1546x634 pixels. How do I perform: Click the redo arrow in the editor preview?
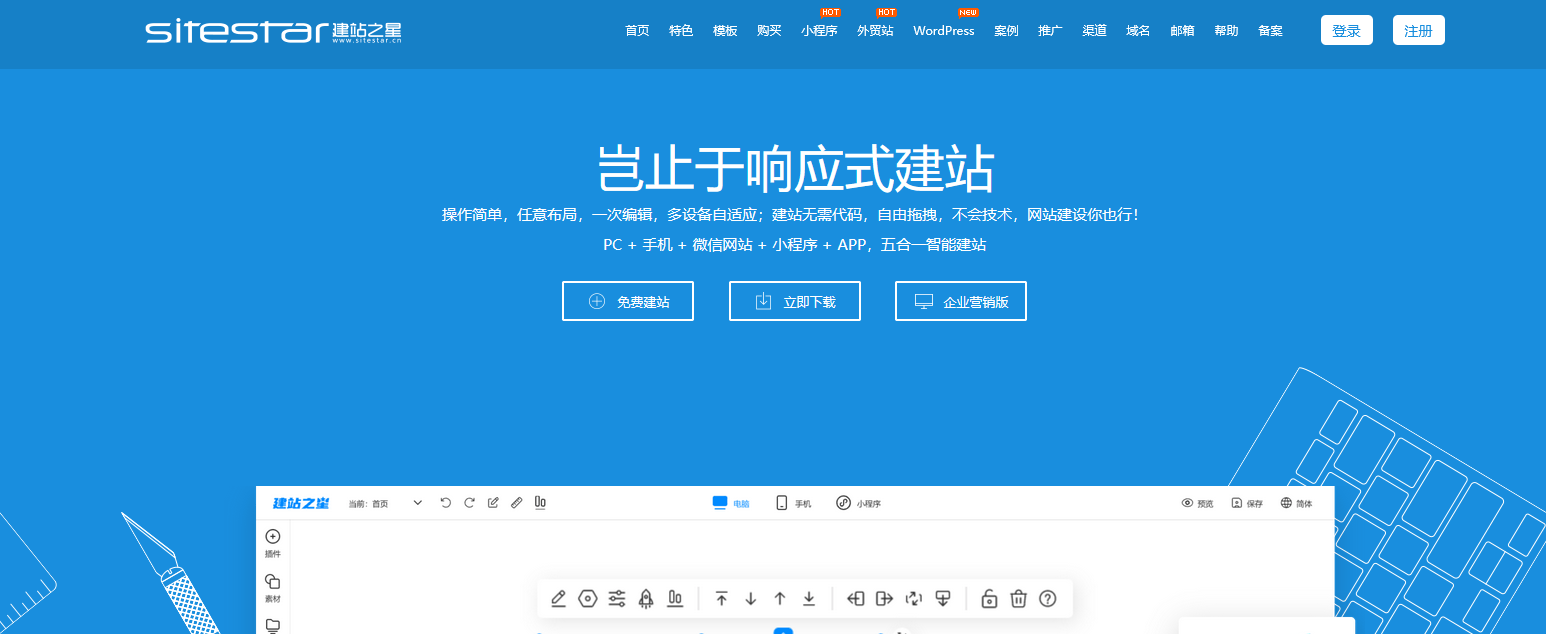[x=469, y=503]
